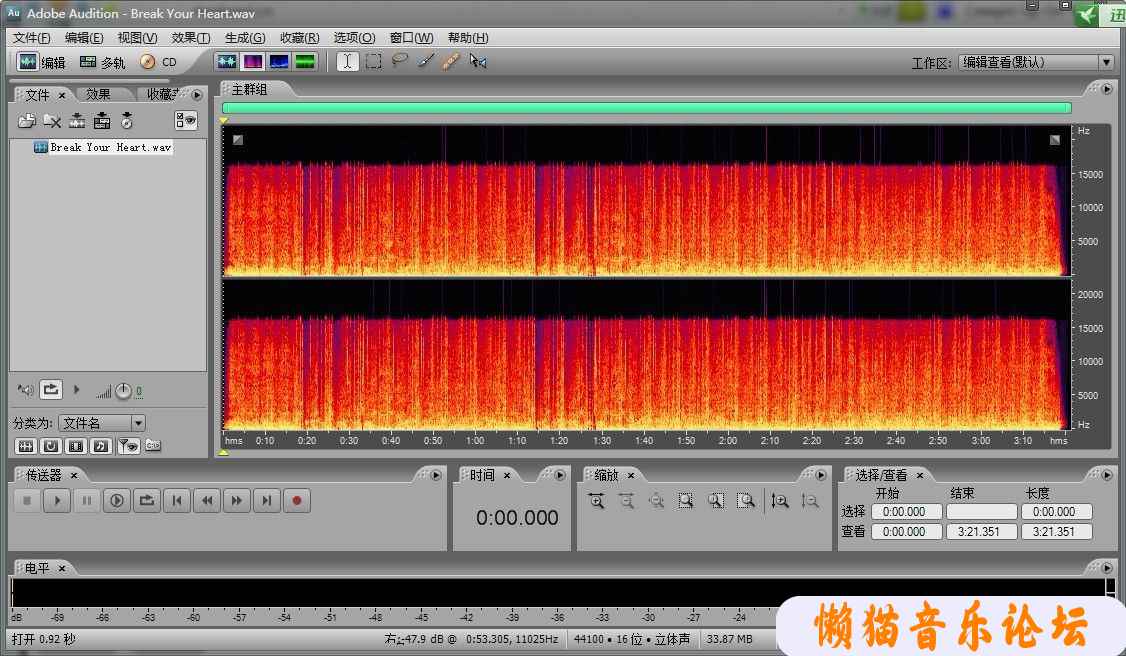
Task: Choose the Lasso Selection tool
Action: tap(399, 61)
